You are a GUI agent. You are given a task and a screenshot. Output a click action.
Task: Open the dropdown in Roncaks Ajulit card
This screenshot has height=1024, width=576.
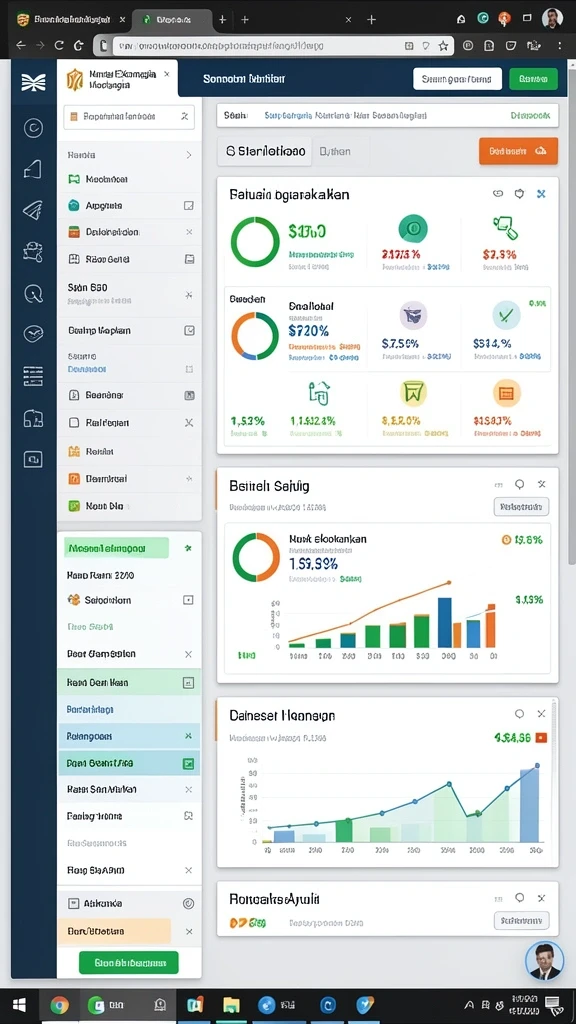pyautogui.click(x=521, y=921)
